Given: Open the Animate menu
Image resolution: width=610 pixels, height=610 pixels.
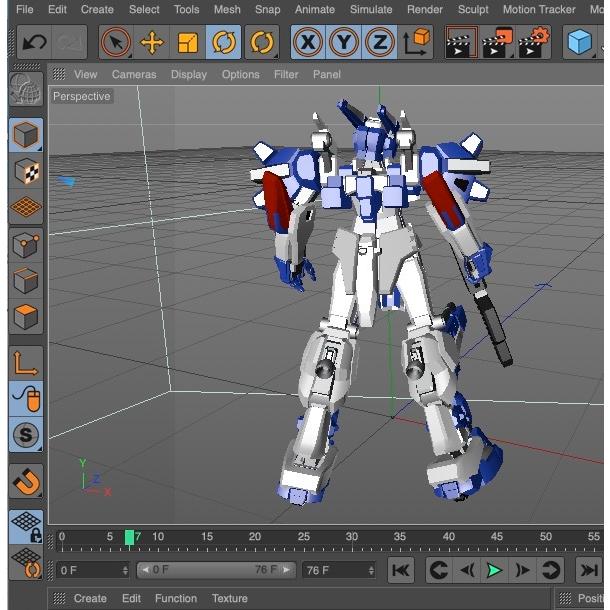Looking at the screenshot, I should pos(314,9).
